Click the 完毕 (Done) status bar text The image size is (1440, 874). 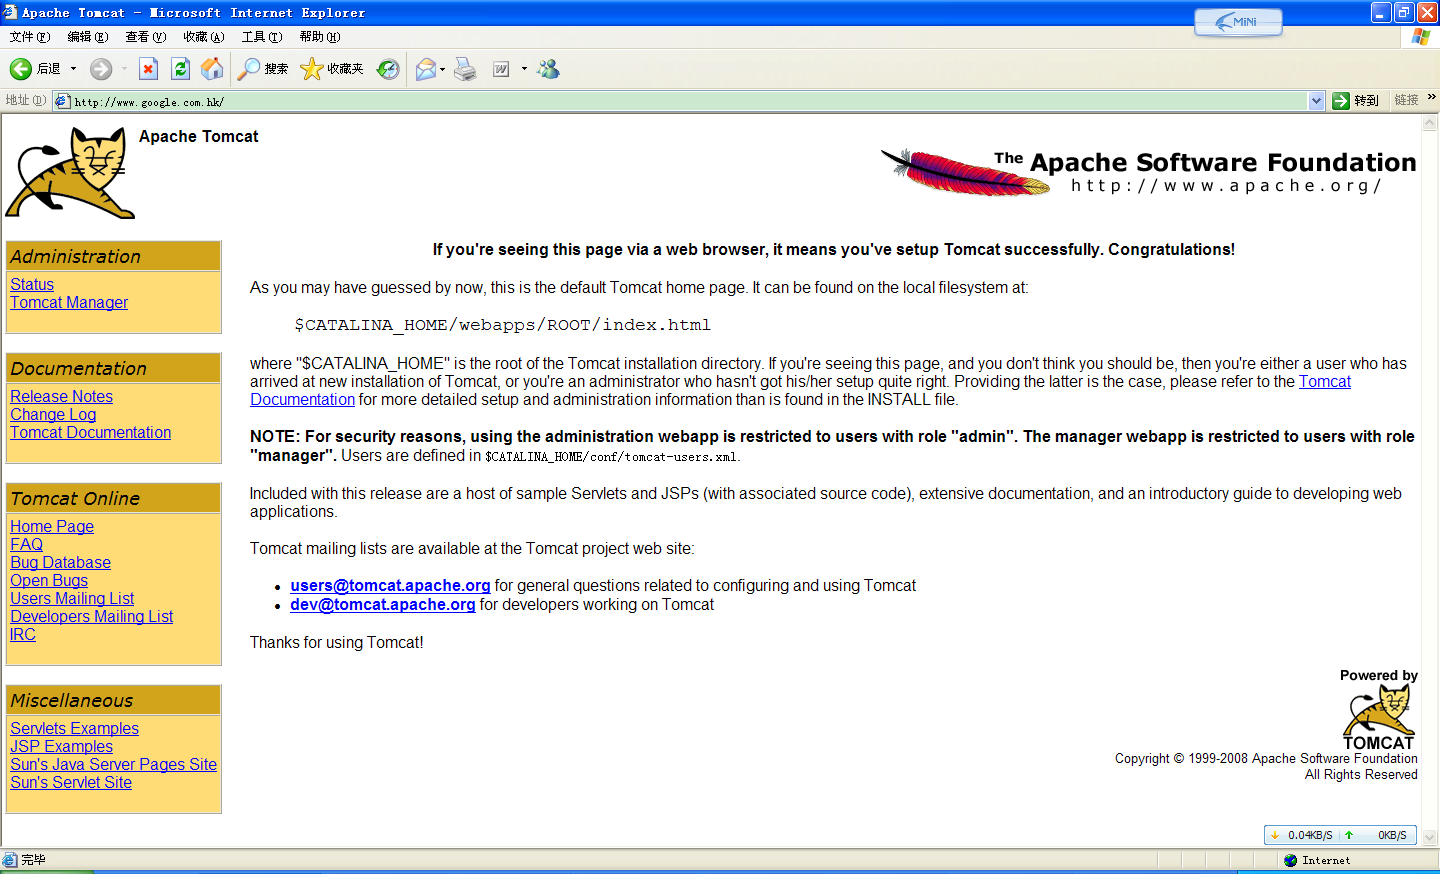[33, 860]
